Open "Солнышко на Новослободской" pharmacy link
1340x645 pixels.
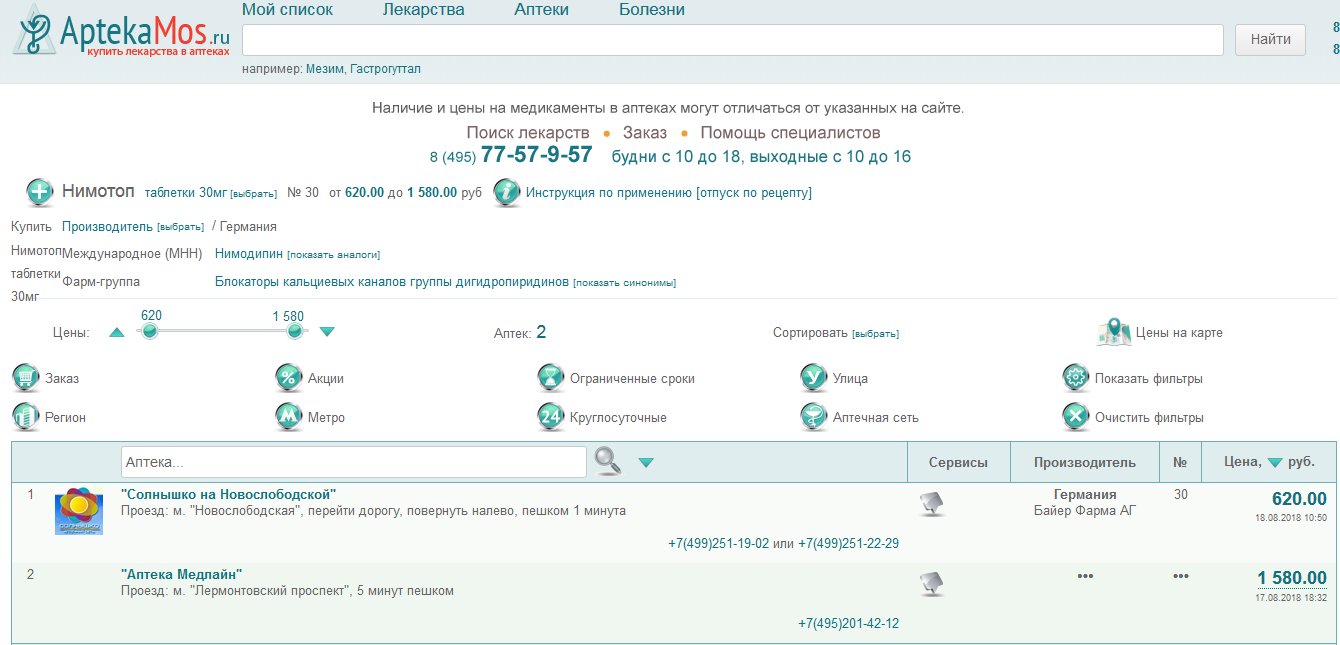[x=228, y=494]
